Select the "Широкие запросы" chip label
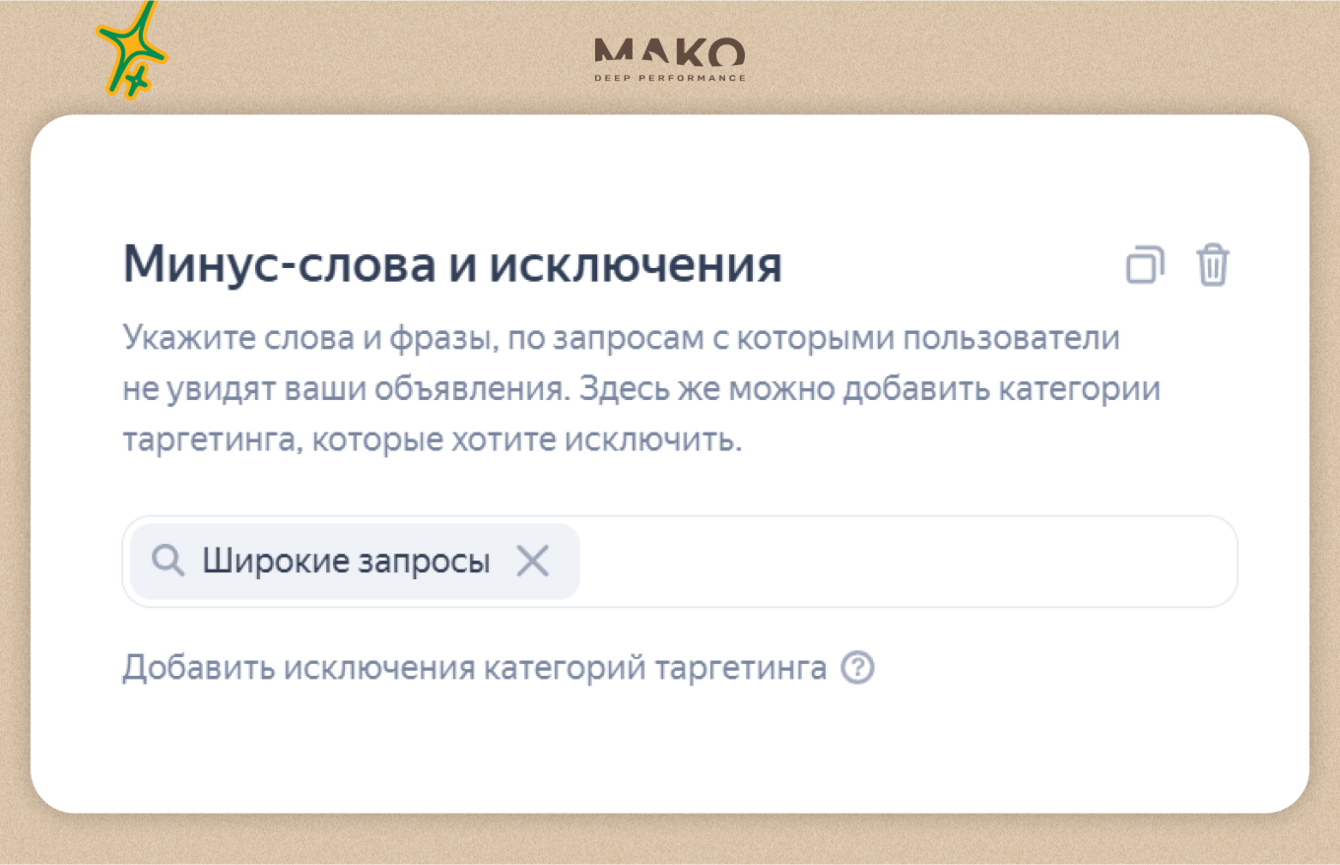Viewport: 1340px width, 865px height. coord(346,561)
